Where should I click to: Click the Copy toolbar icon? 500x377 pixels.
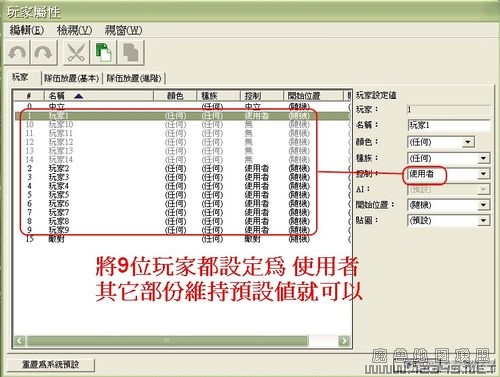tap(104, 52)
